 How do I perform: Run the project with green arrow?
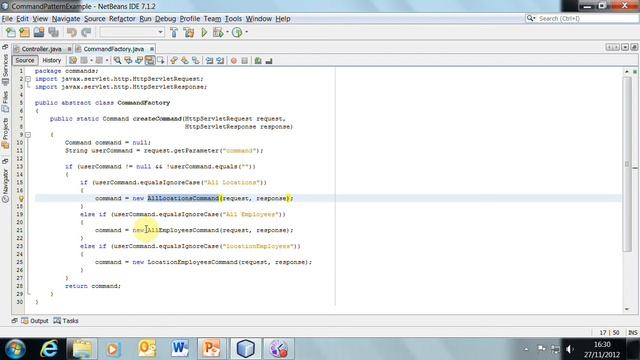point(204,32)
